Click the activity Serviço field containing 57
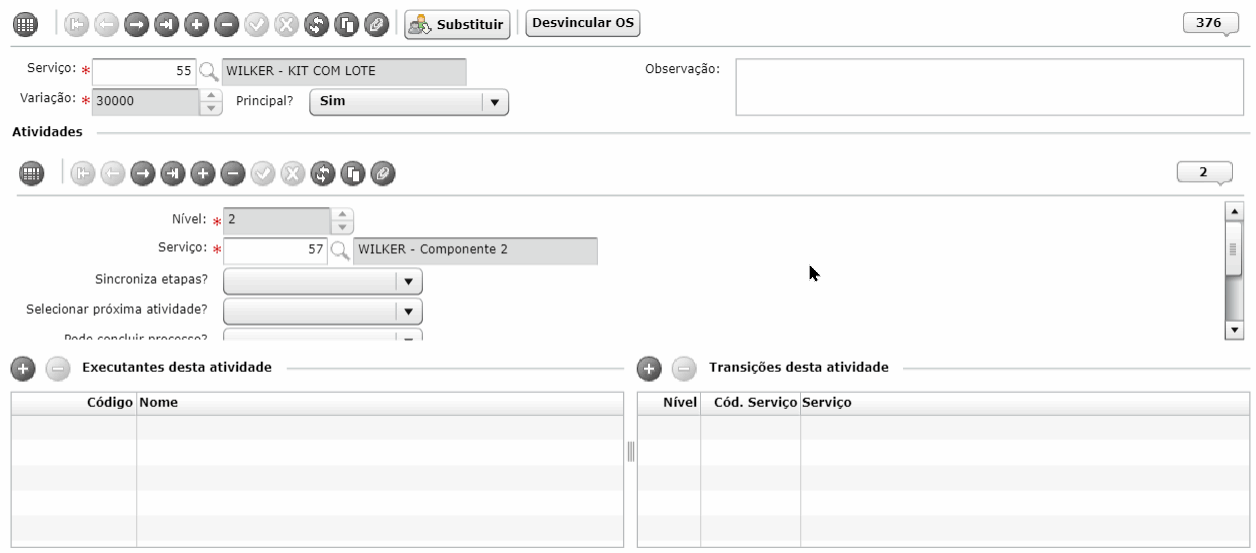 (276, 250)
